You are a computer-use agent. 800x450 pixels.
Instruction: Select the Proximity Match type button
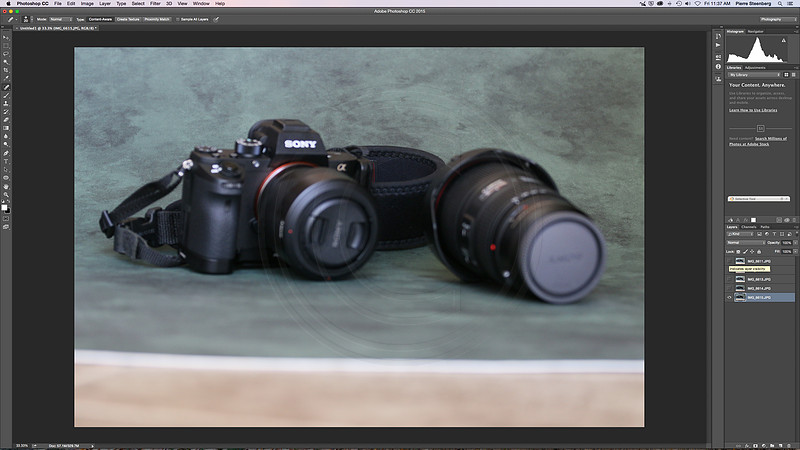click(157, 19)
